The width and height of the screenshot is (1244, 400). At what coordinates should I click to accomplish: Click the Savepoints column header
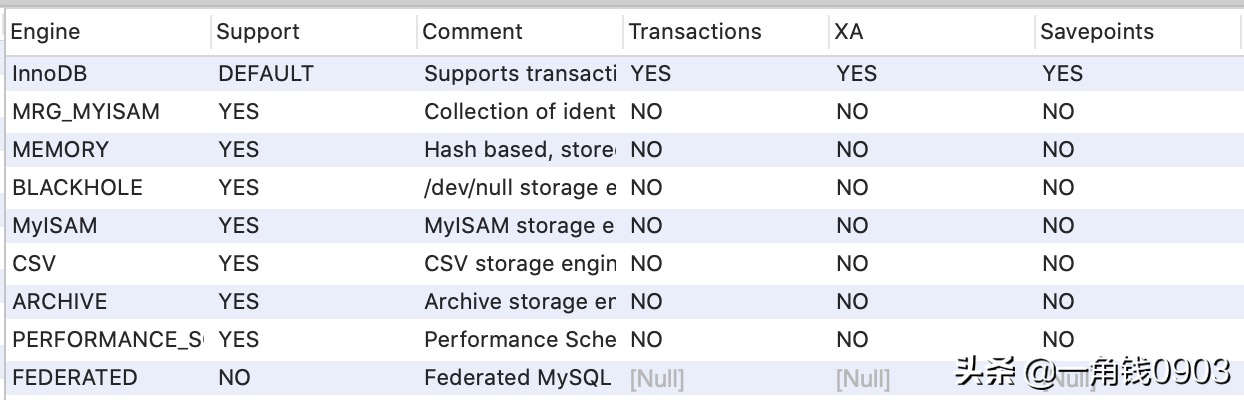pyautogui.click(x=1137, y=32)
